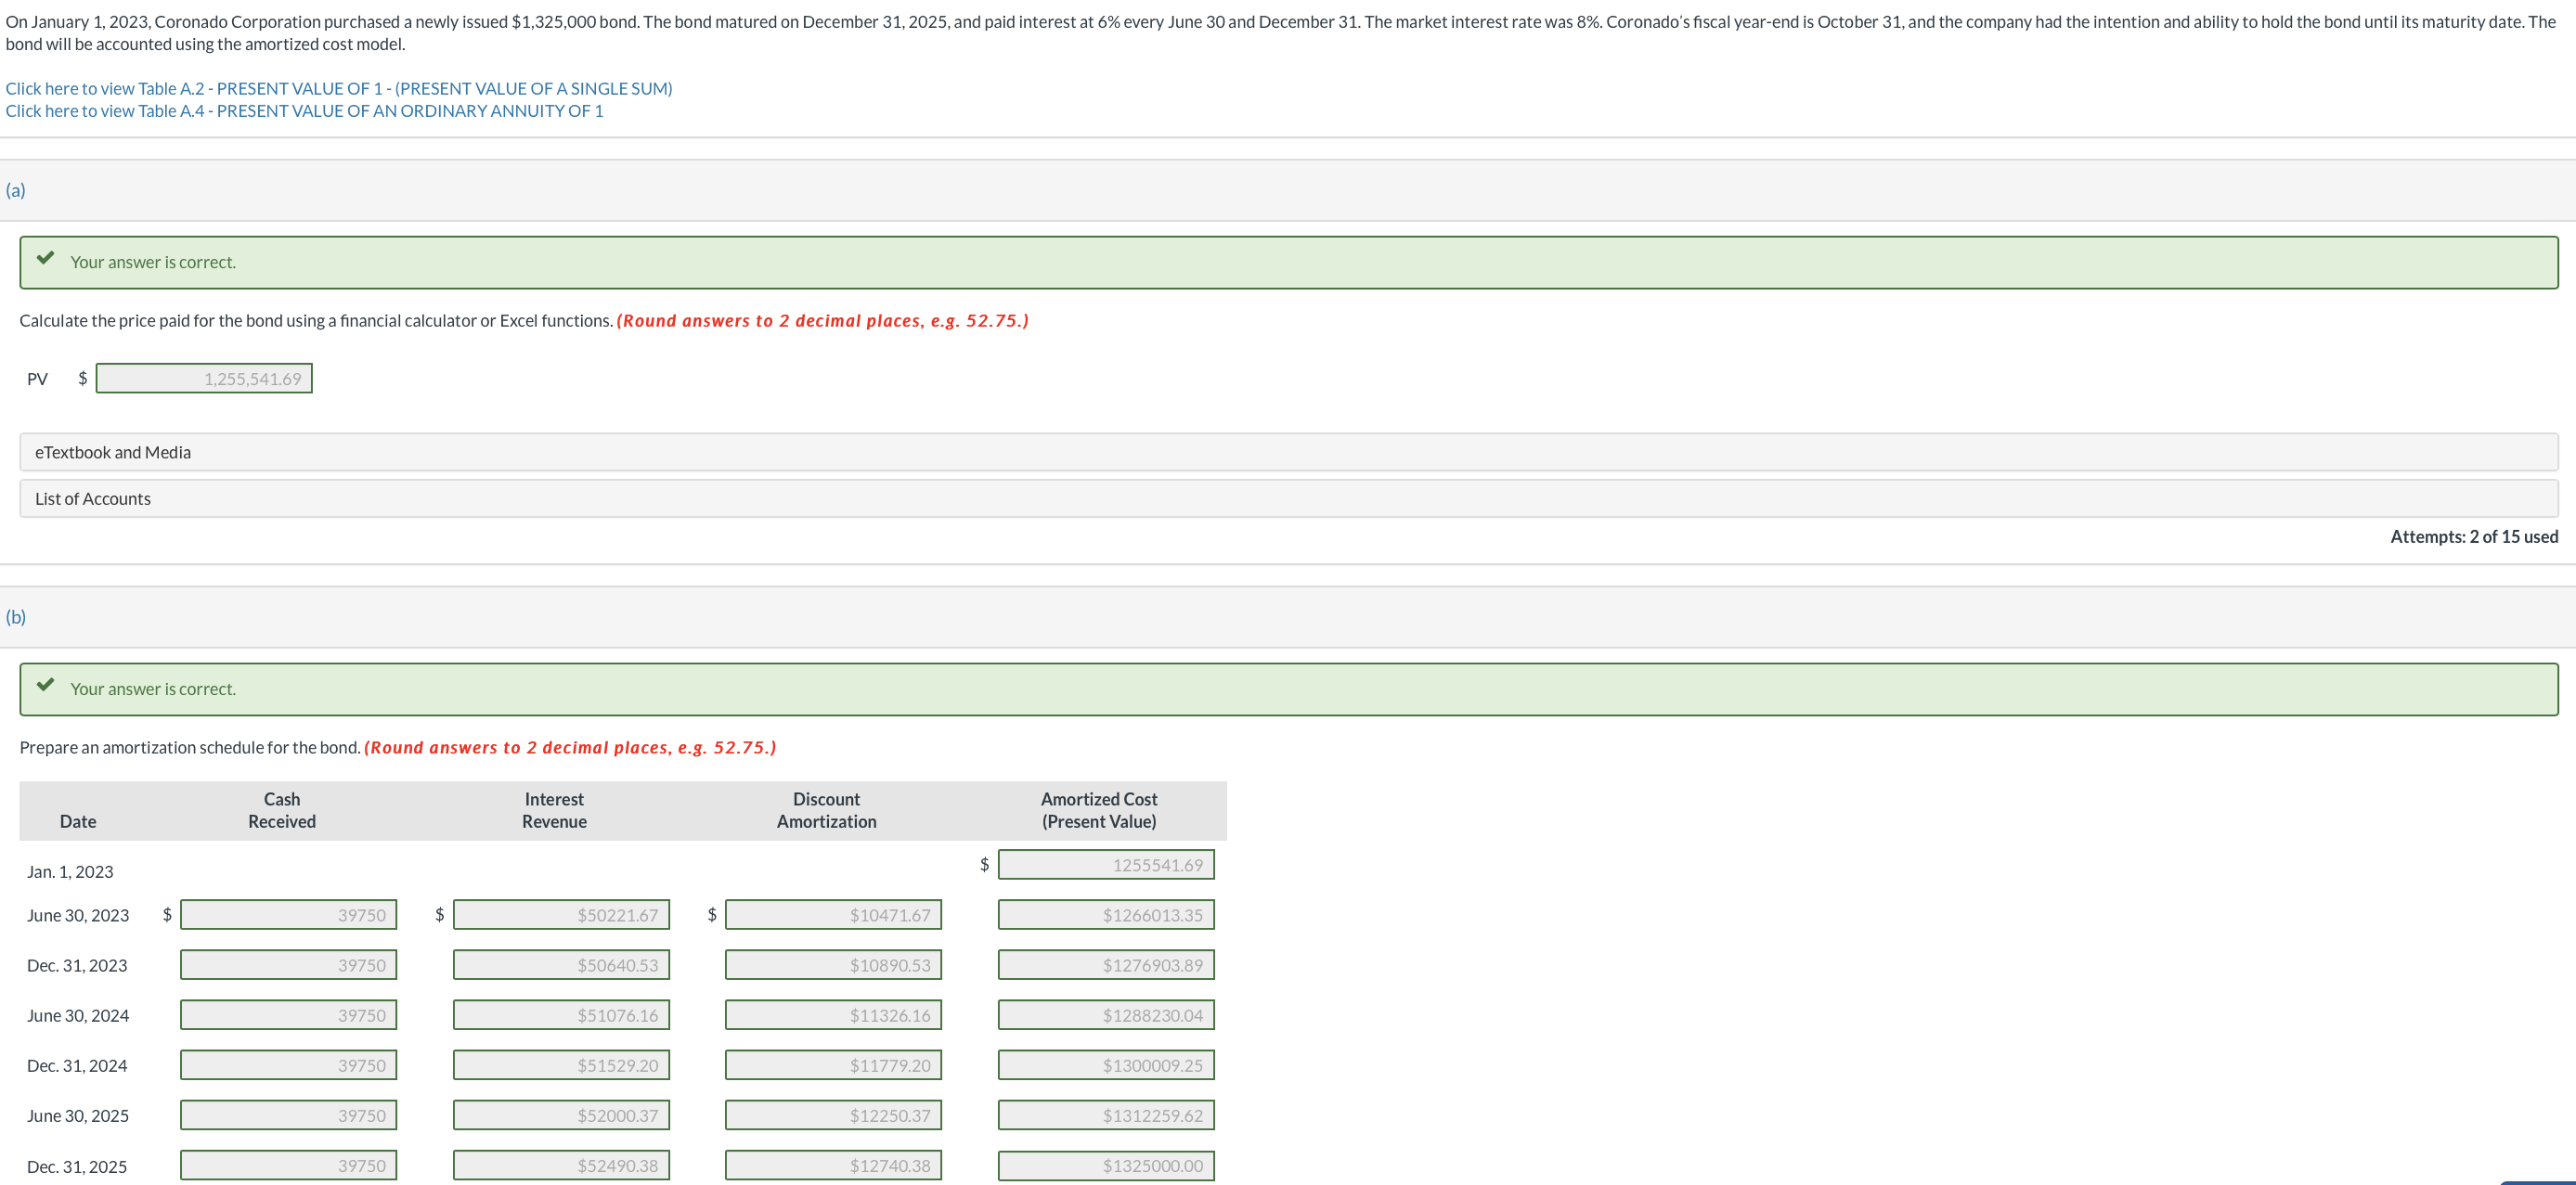The height and width of the screenshot is (1185, 2576).
Task: Click Dec. 31, 2023 discount amortization field
Action: coord(832,965)
